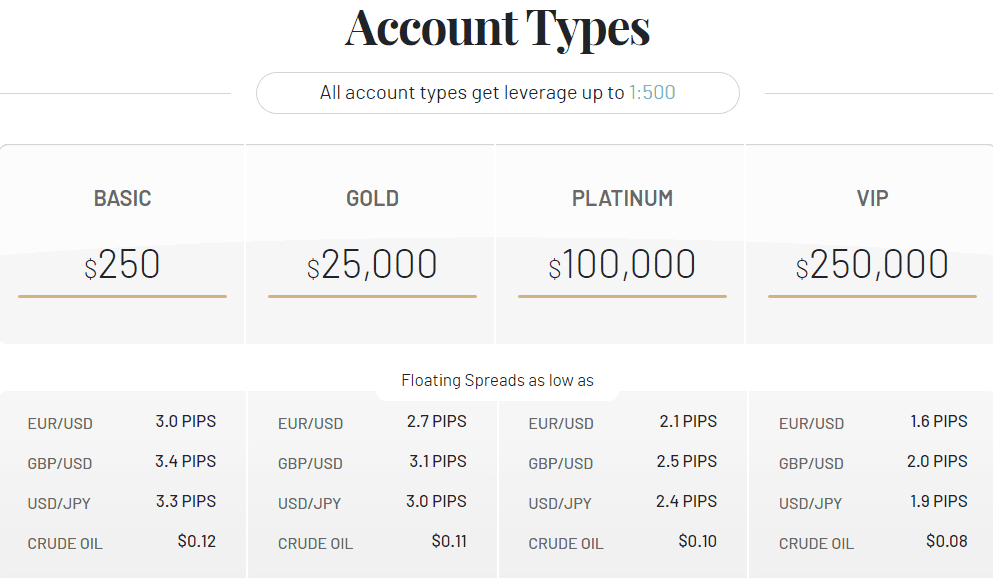The width and height of the screenshot is (993, 581).
Task: Select the GOLD account type card
Action: coord(372,245)
